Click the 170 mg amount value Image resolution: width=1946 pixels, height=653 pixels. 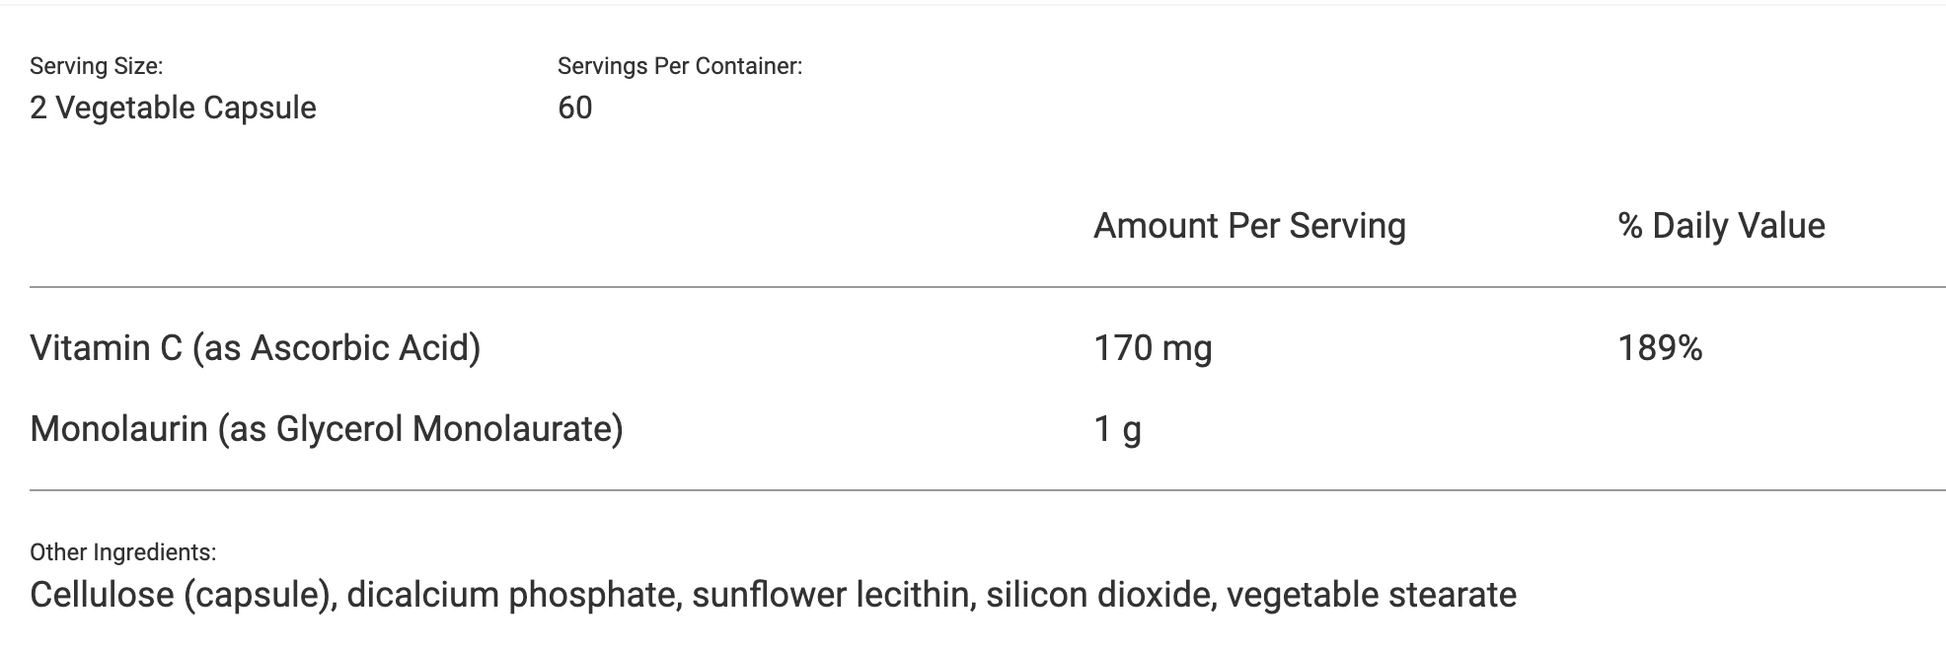(1153, 348)
